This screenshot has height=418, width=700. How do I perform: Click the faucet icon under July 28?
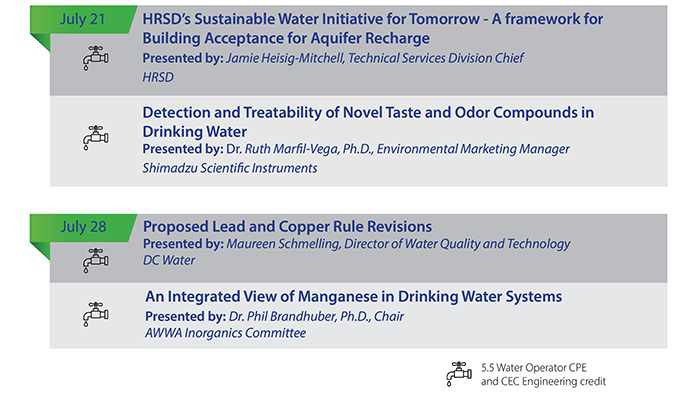pos(94,260)
